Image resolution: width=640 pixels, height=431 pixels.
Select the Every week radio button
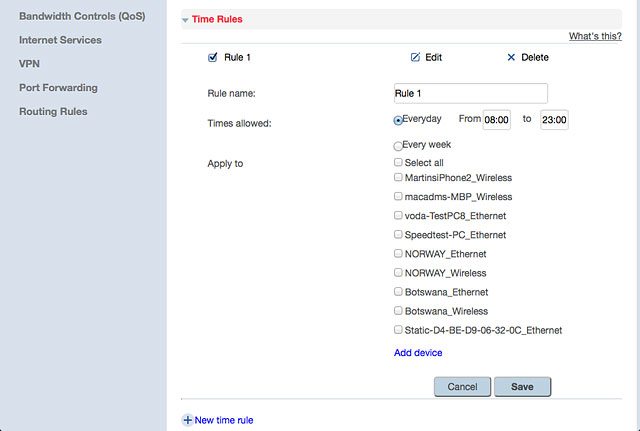click(398, 146)
